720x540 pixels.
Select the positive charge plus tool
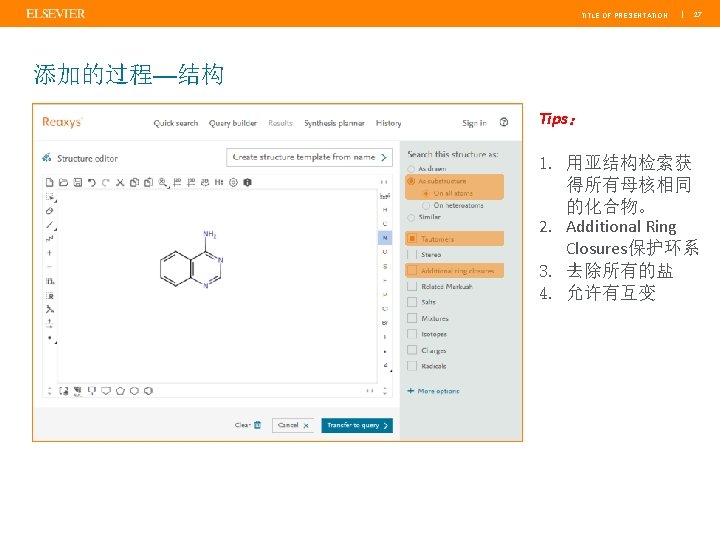tap(50, 253)
